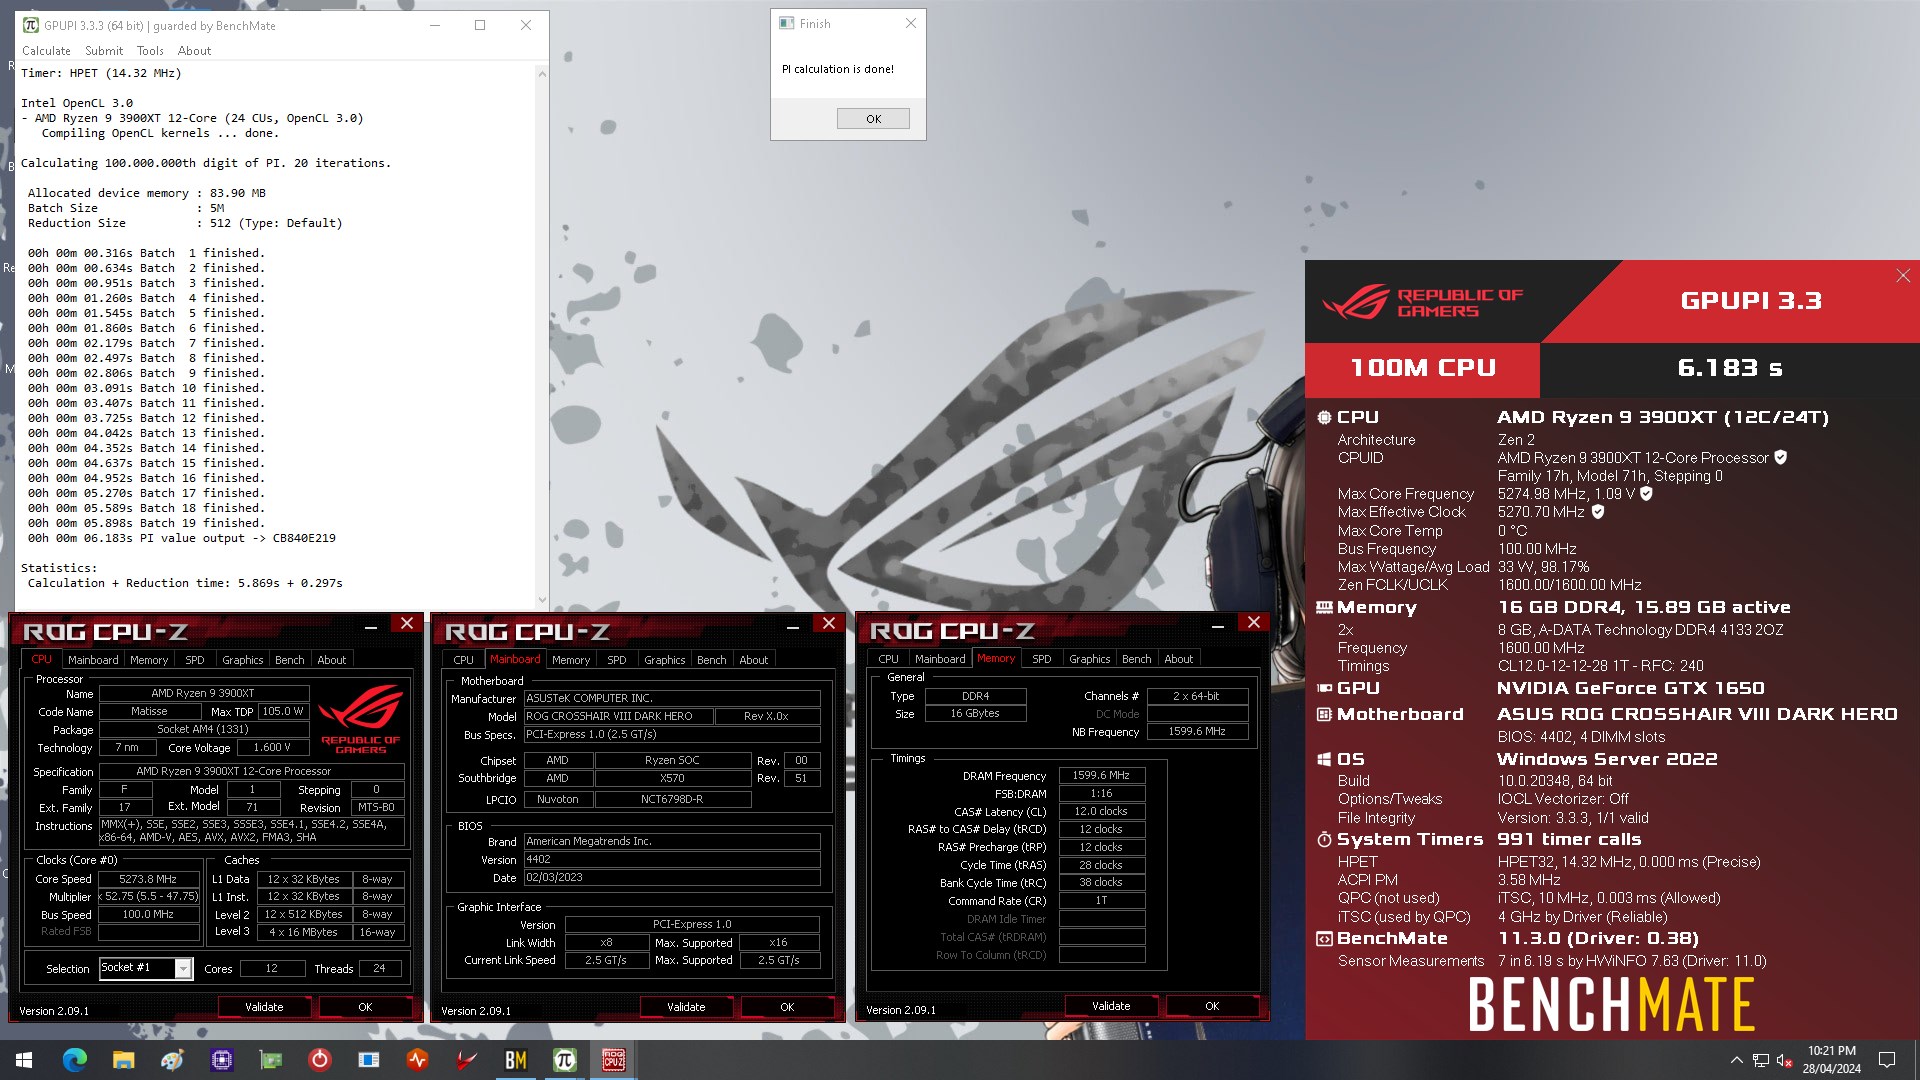The height and width of the screenshot is (1080, 1920).
Task: Open the Paint palette taskbar icon
Action: [x=172, y=1059]
